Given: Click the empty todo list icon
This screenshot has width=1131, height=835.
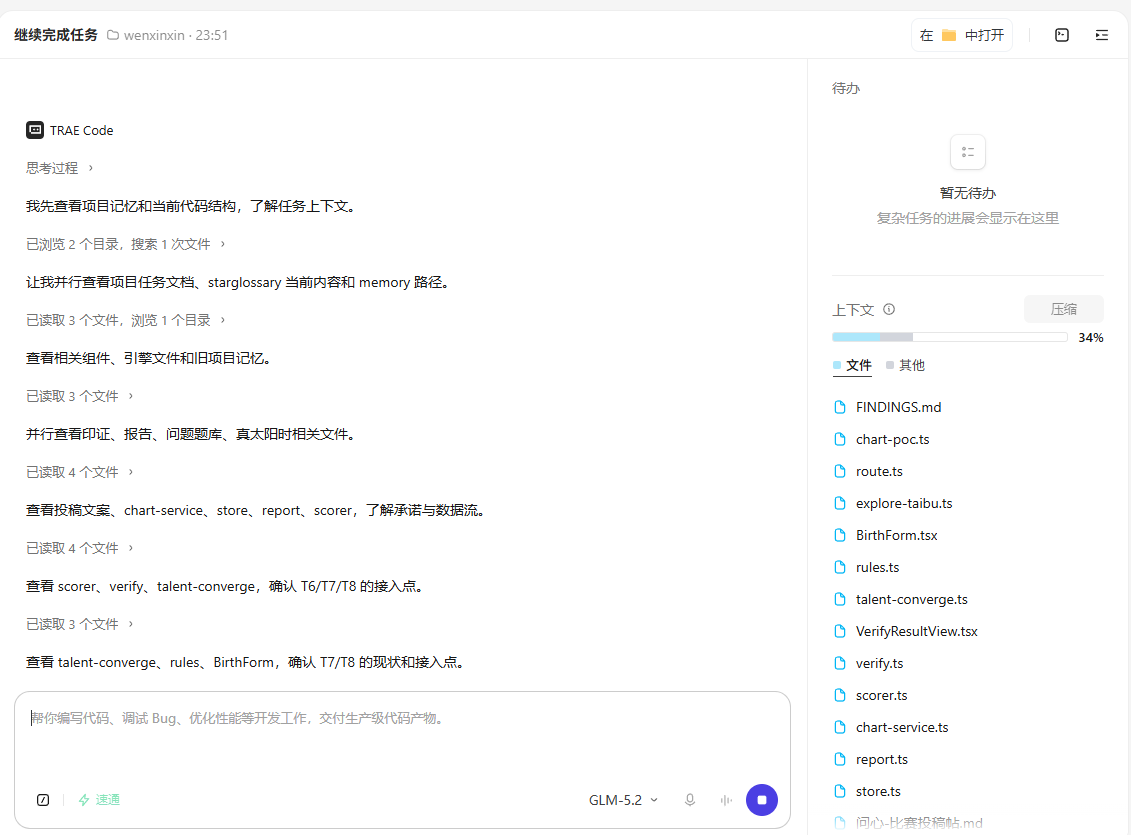Looking at the screenshot, I should pyautogui.click(x=967, y=152).
